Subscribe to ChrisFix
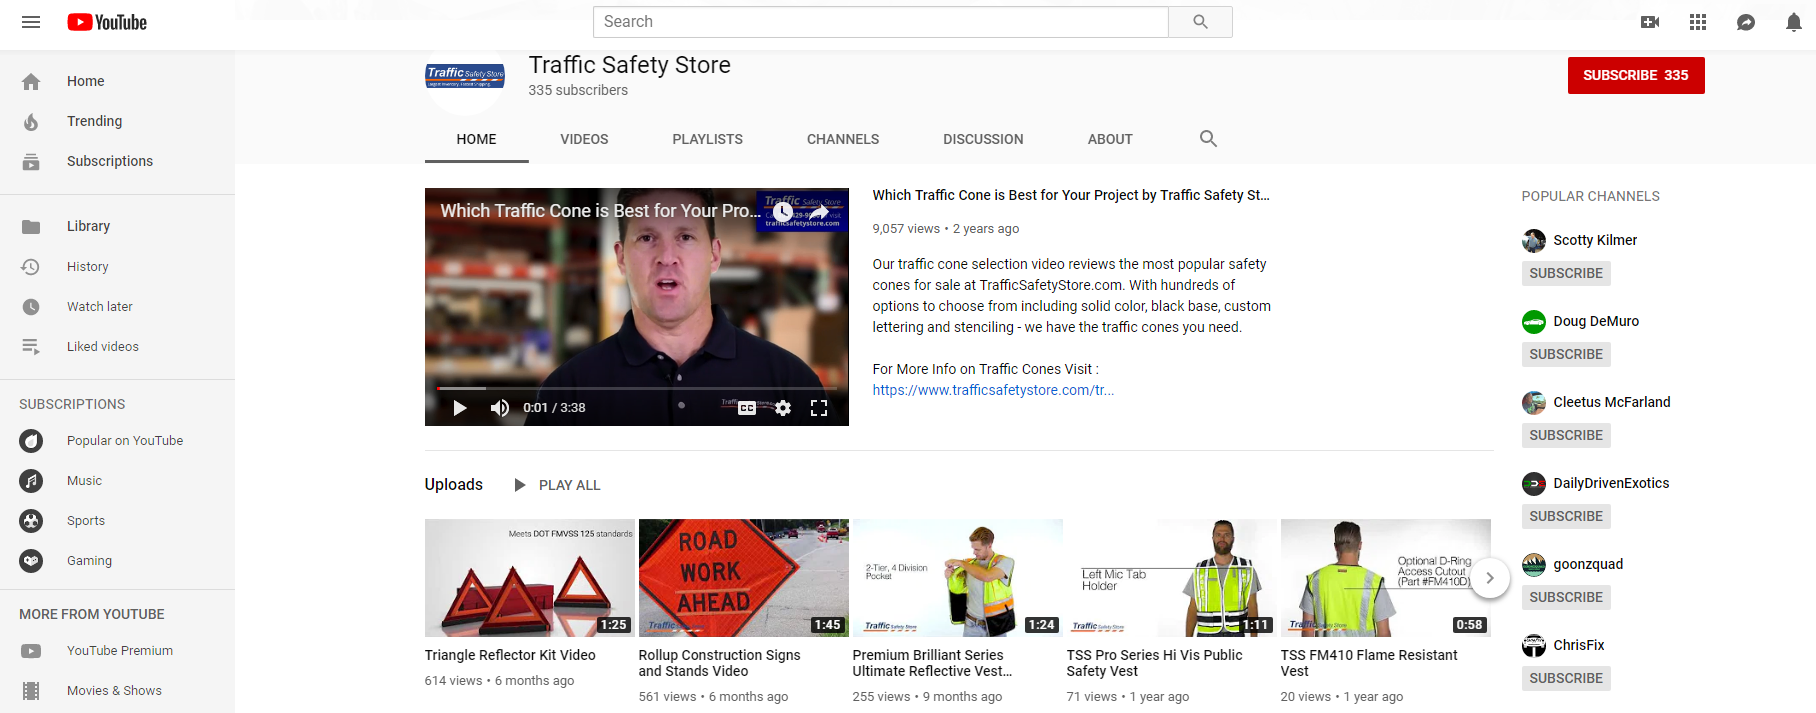Image resolution: width=1816 pixels, height=713 pixels. tap(1566, 678)
